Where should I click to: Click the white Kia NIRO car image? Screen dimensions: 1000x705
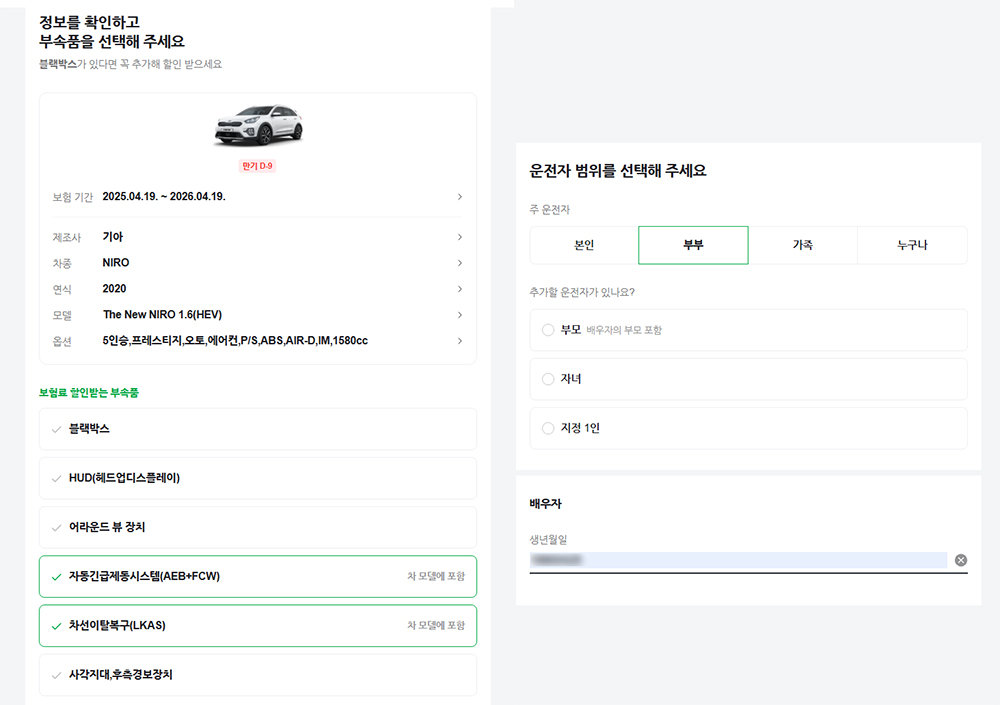(257, 125)
